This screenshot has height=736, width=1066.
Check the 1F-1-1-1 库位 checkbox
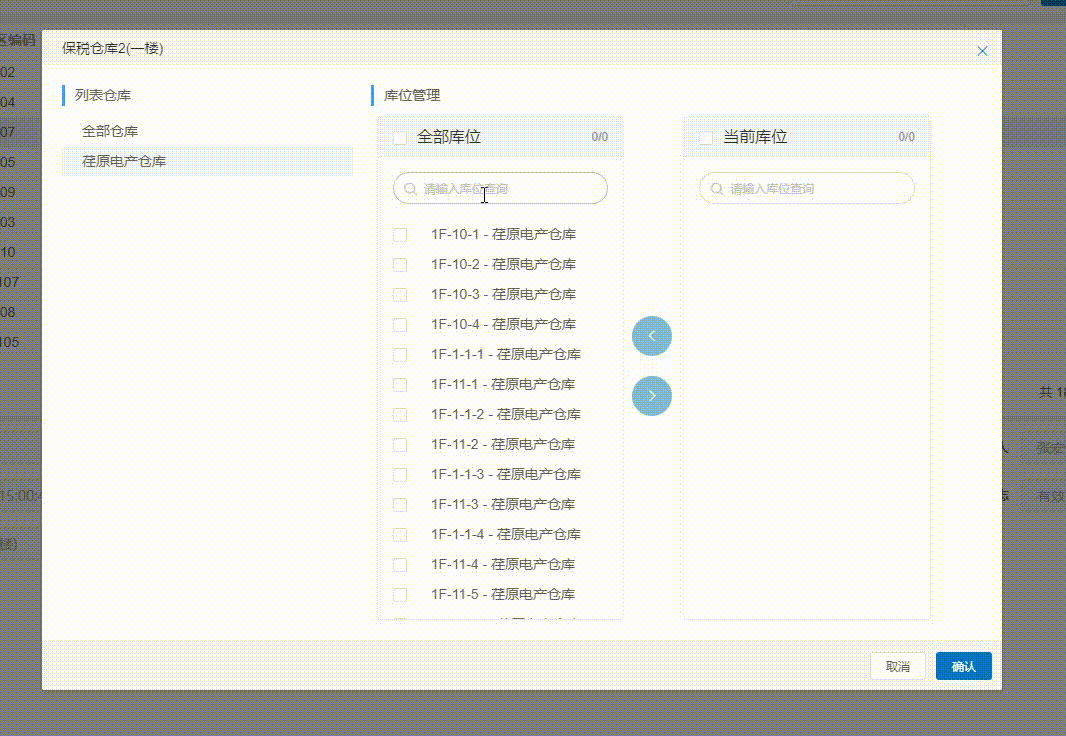(x=400, y=354)
